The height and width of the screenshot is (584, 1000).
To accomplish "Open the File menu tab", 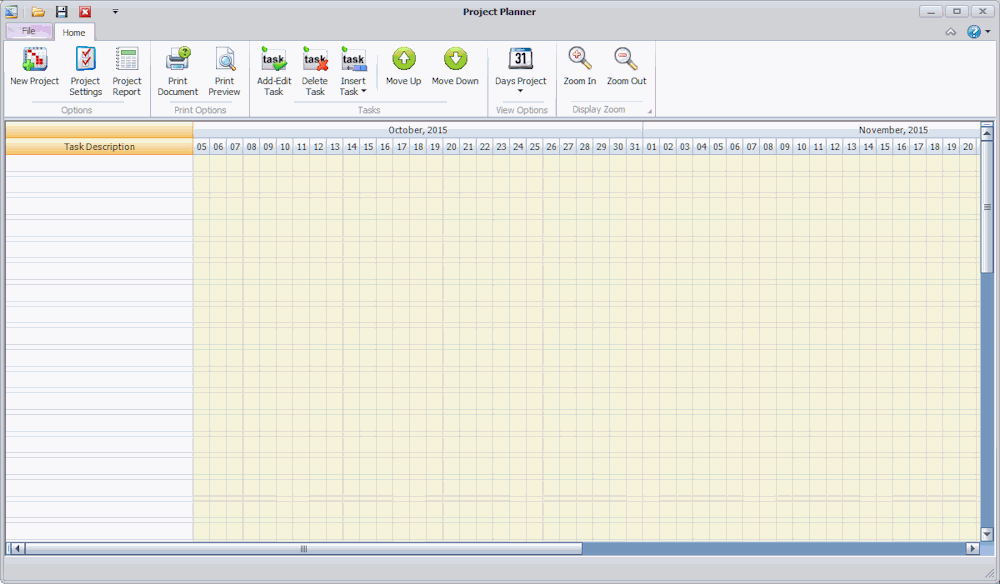I will point(28,31).
